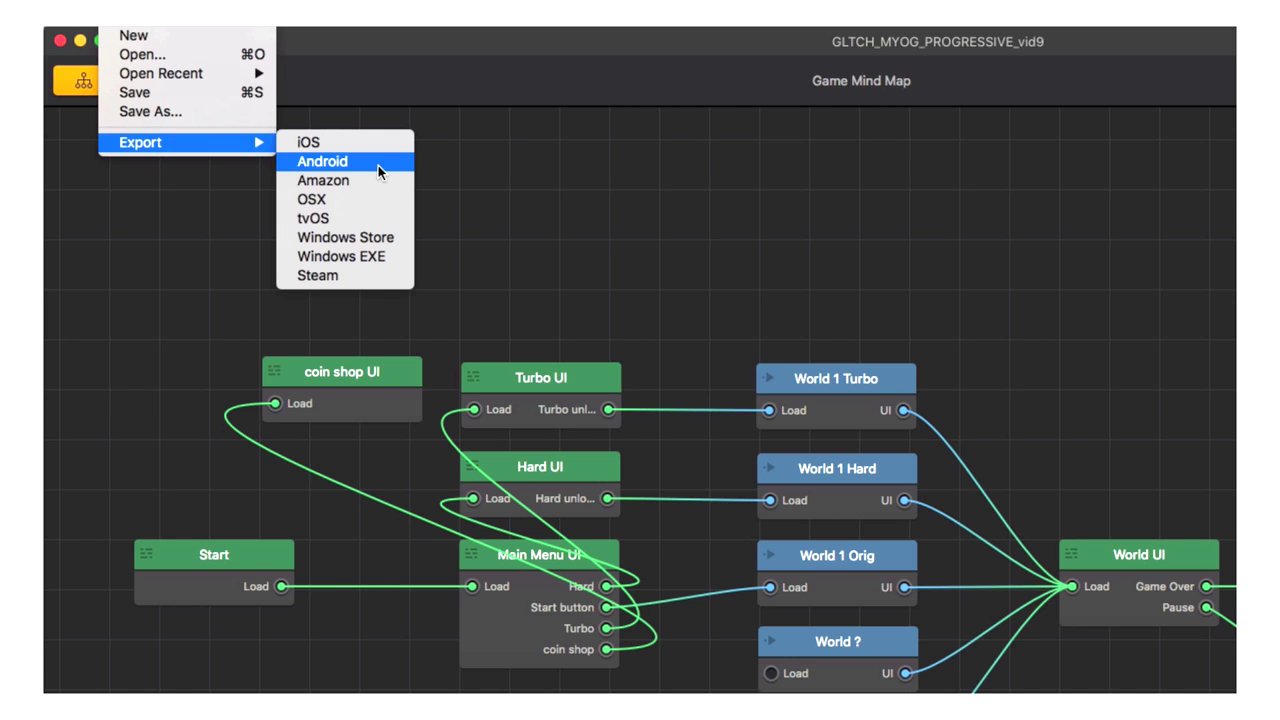1280x720 pixels.
Task: Choose Windows EXE export option
Action: tap(341, 256)
